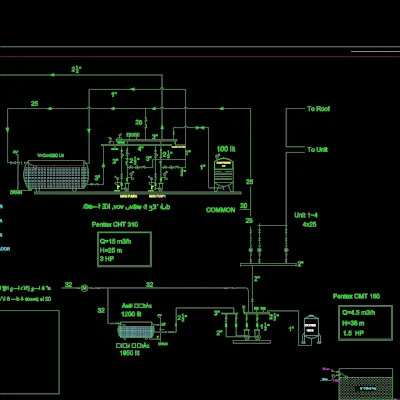Image resolution: width=400 pixels, height=400 pixels.
Task: Click the 100 lit pressure vessel symbol
Action: tap(224, 175)
